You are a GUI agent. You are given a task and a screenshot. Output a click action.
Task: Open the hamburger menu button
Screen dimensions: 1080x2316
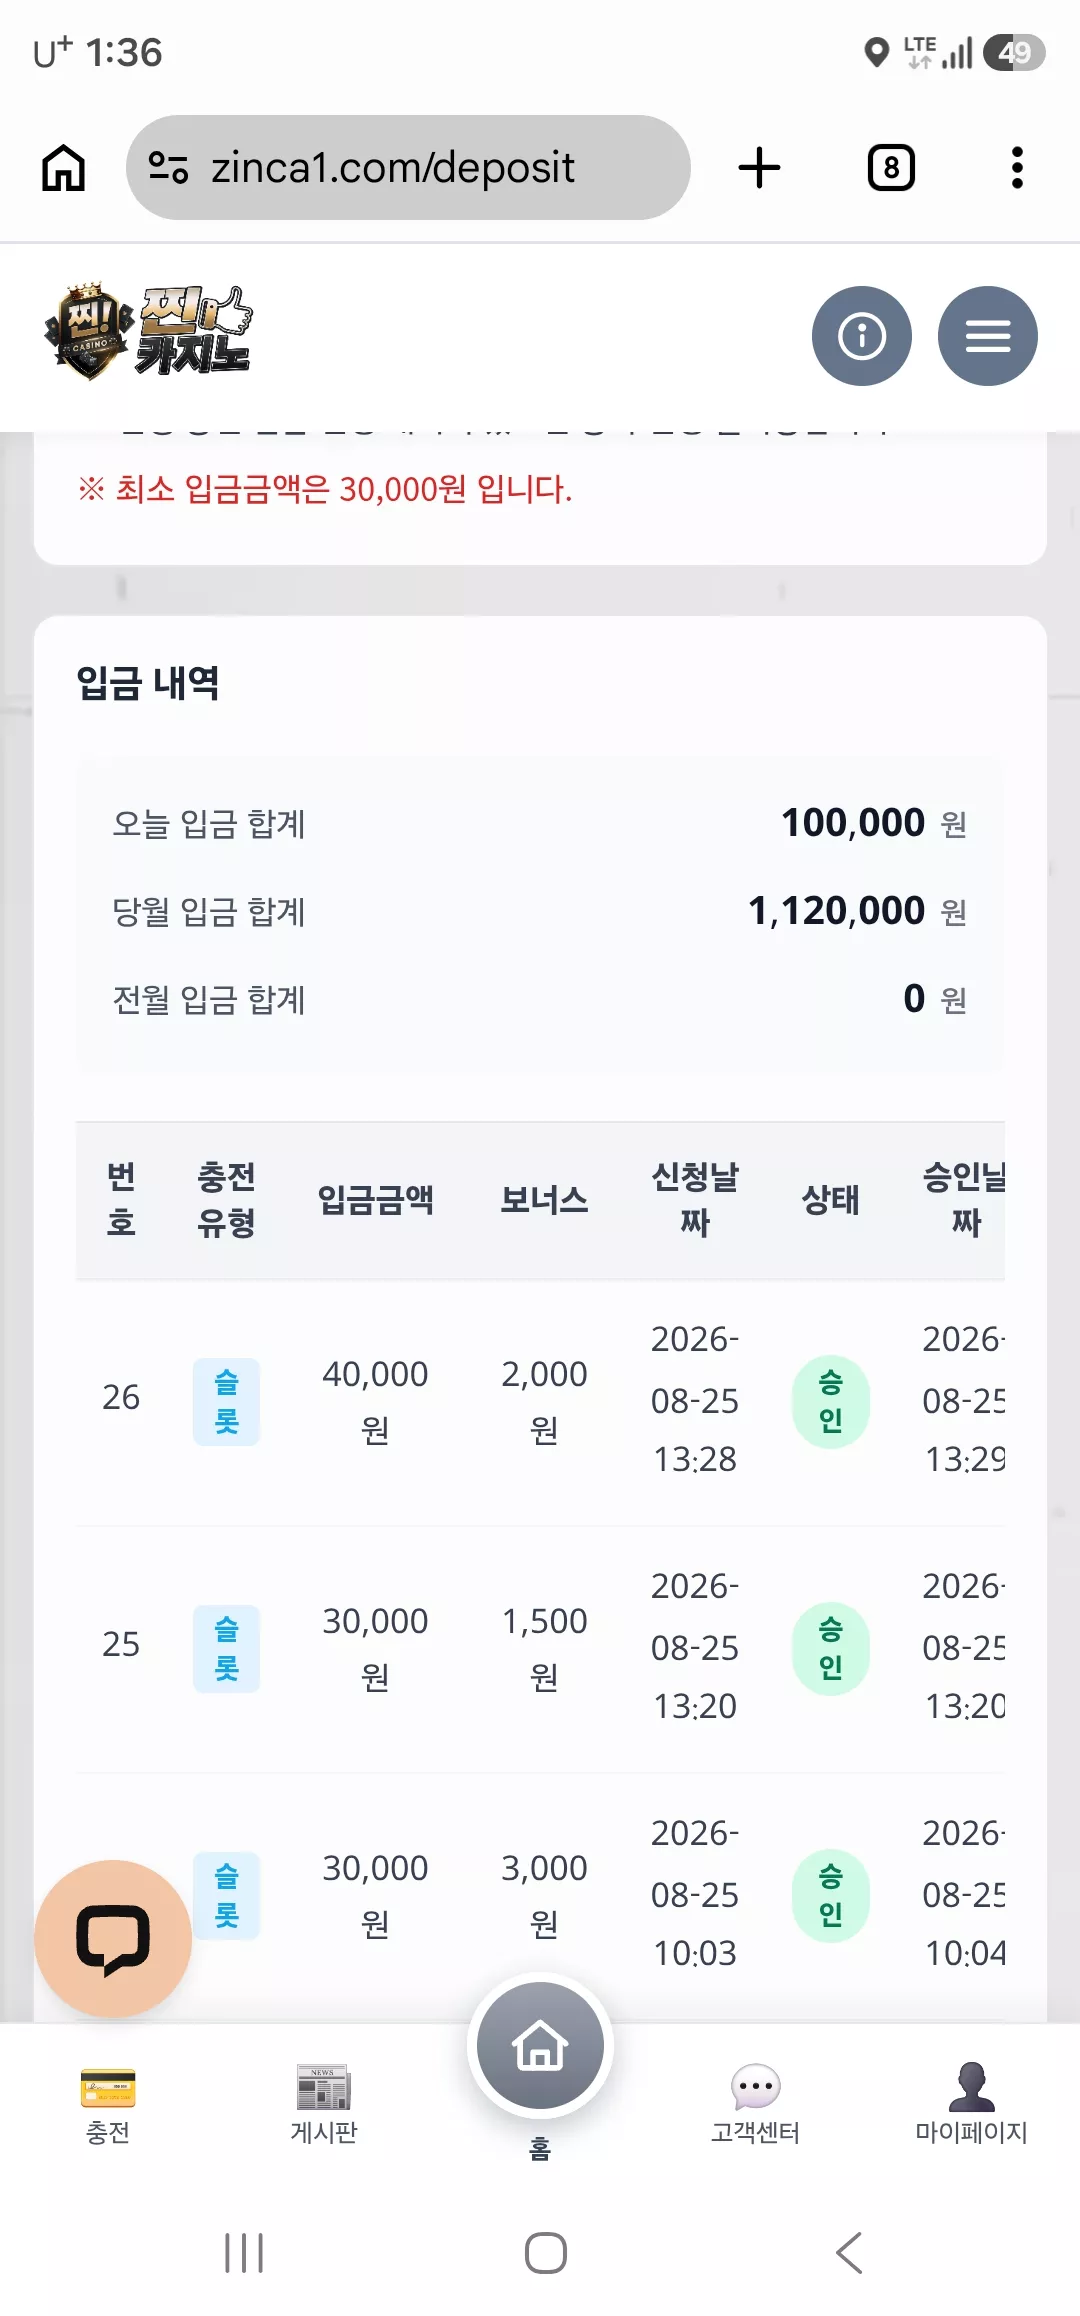click(x=987, y=336)
